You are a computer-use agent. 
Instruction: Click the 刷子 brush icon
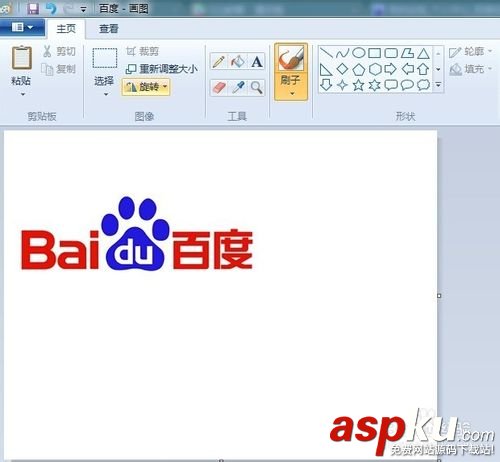pyautogui.click(x=291, y=58)
